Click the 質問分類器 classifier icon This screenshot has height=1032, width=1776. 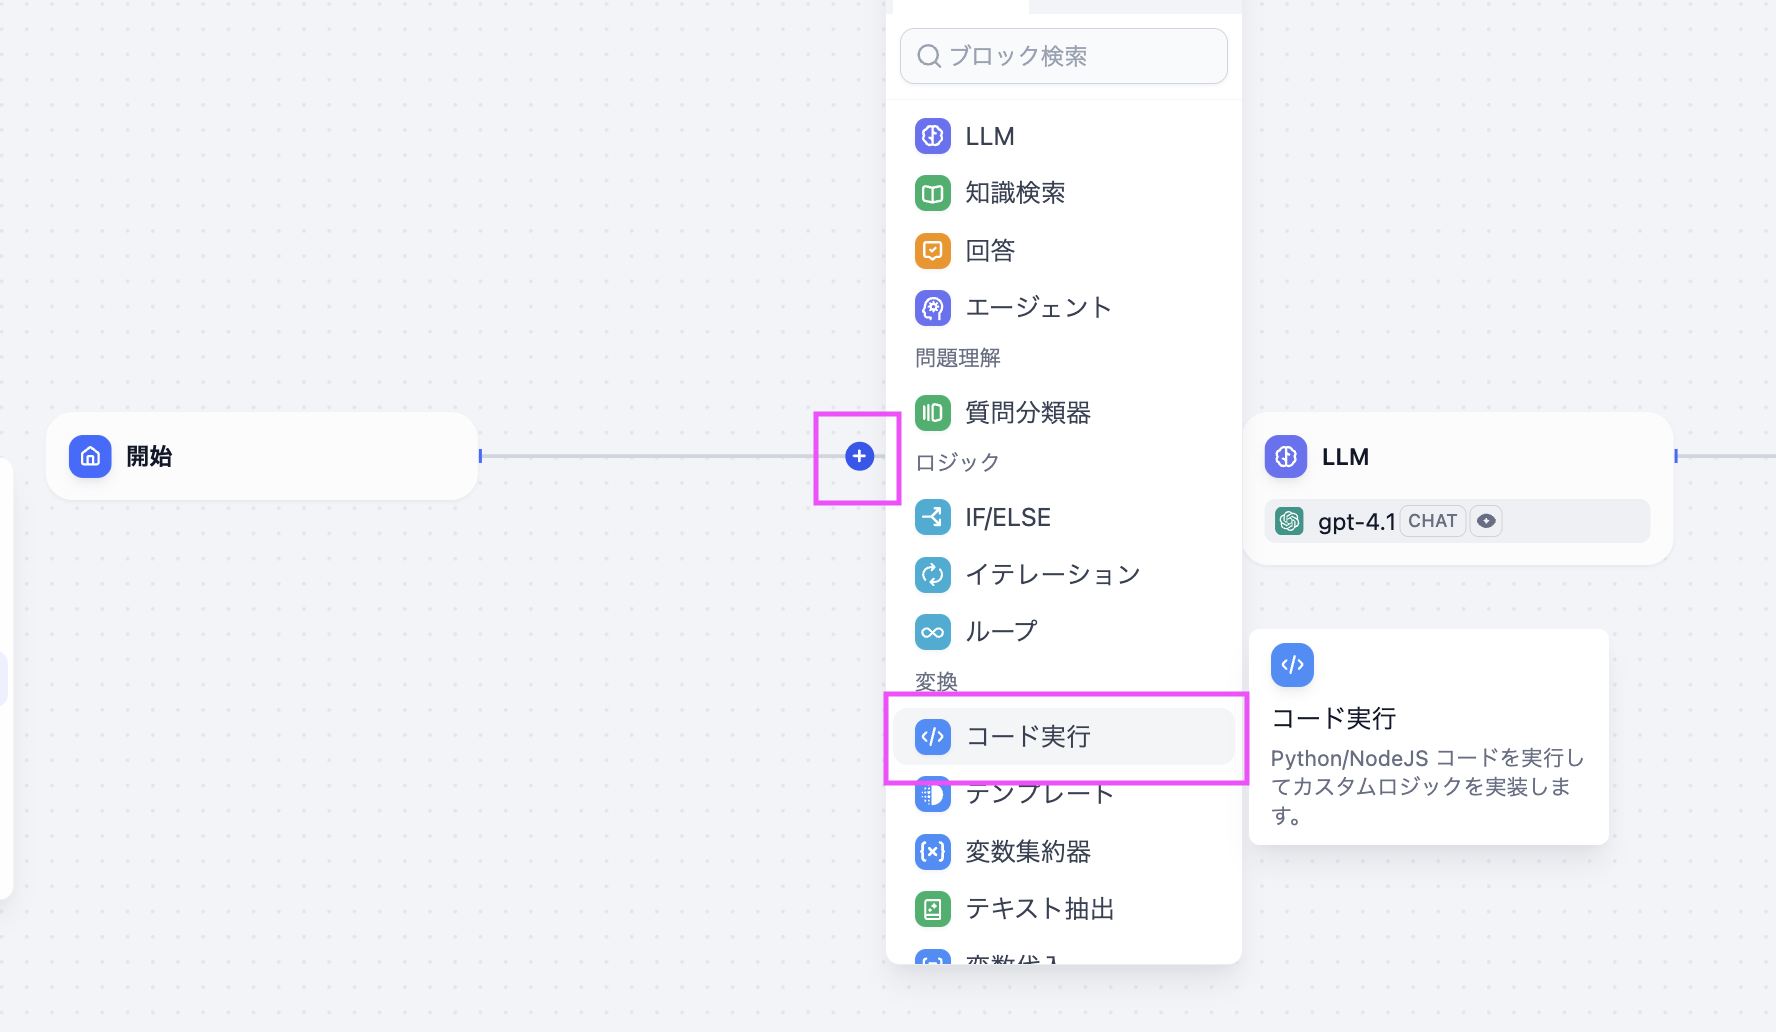point(932,413)
